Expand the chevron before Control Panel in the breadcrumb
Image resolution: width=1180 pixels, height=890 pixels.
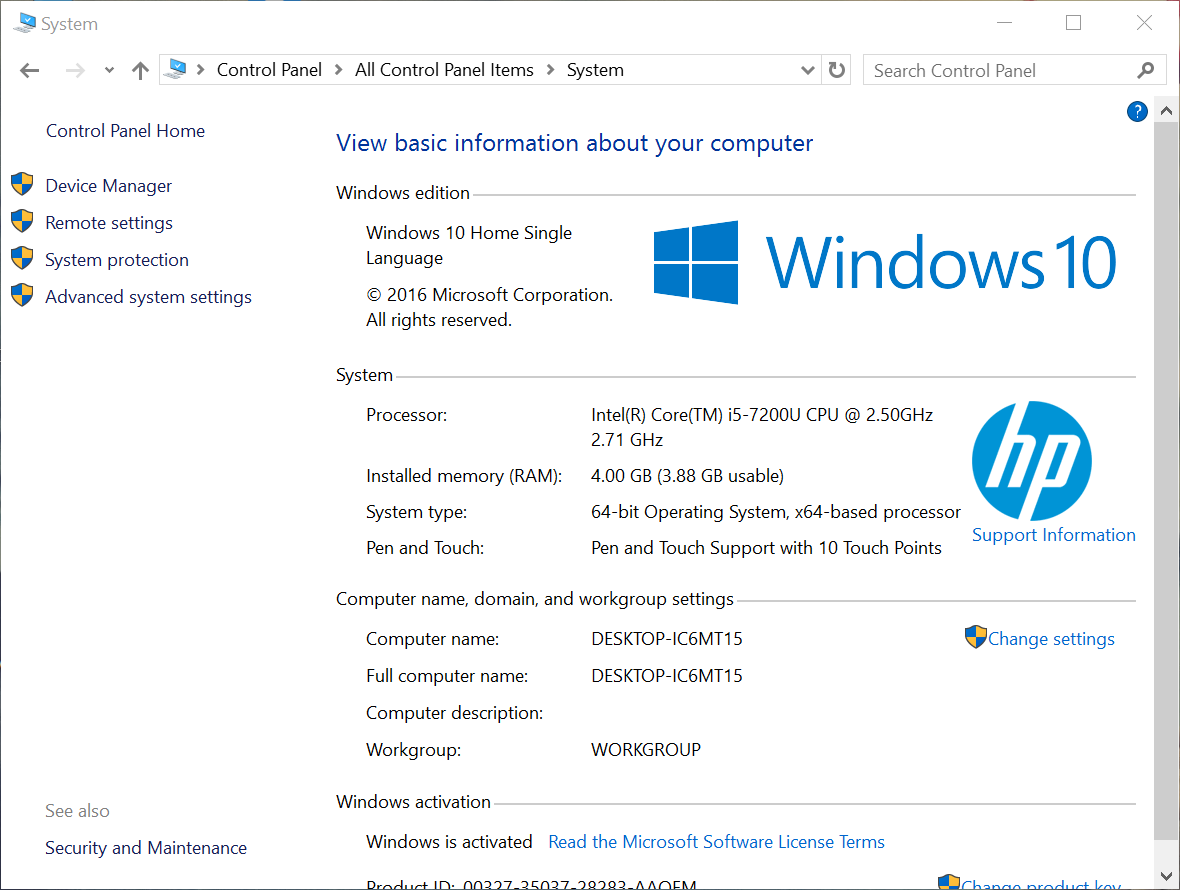click(x=200, y=70)
